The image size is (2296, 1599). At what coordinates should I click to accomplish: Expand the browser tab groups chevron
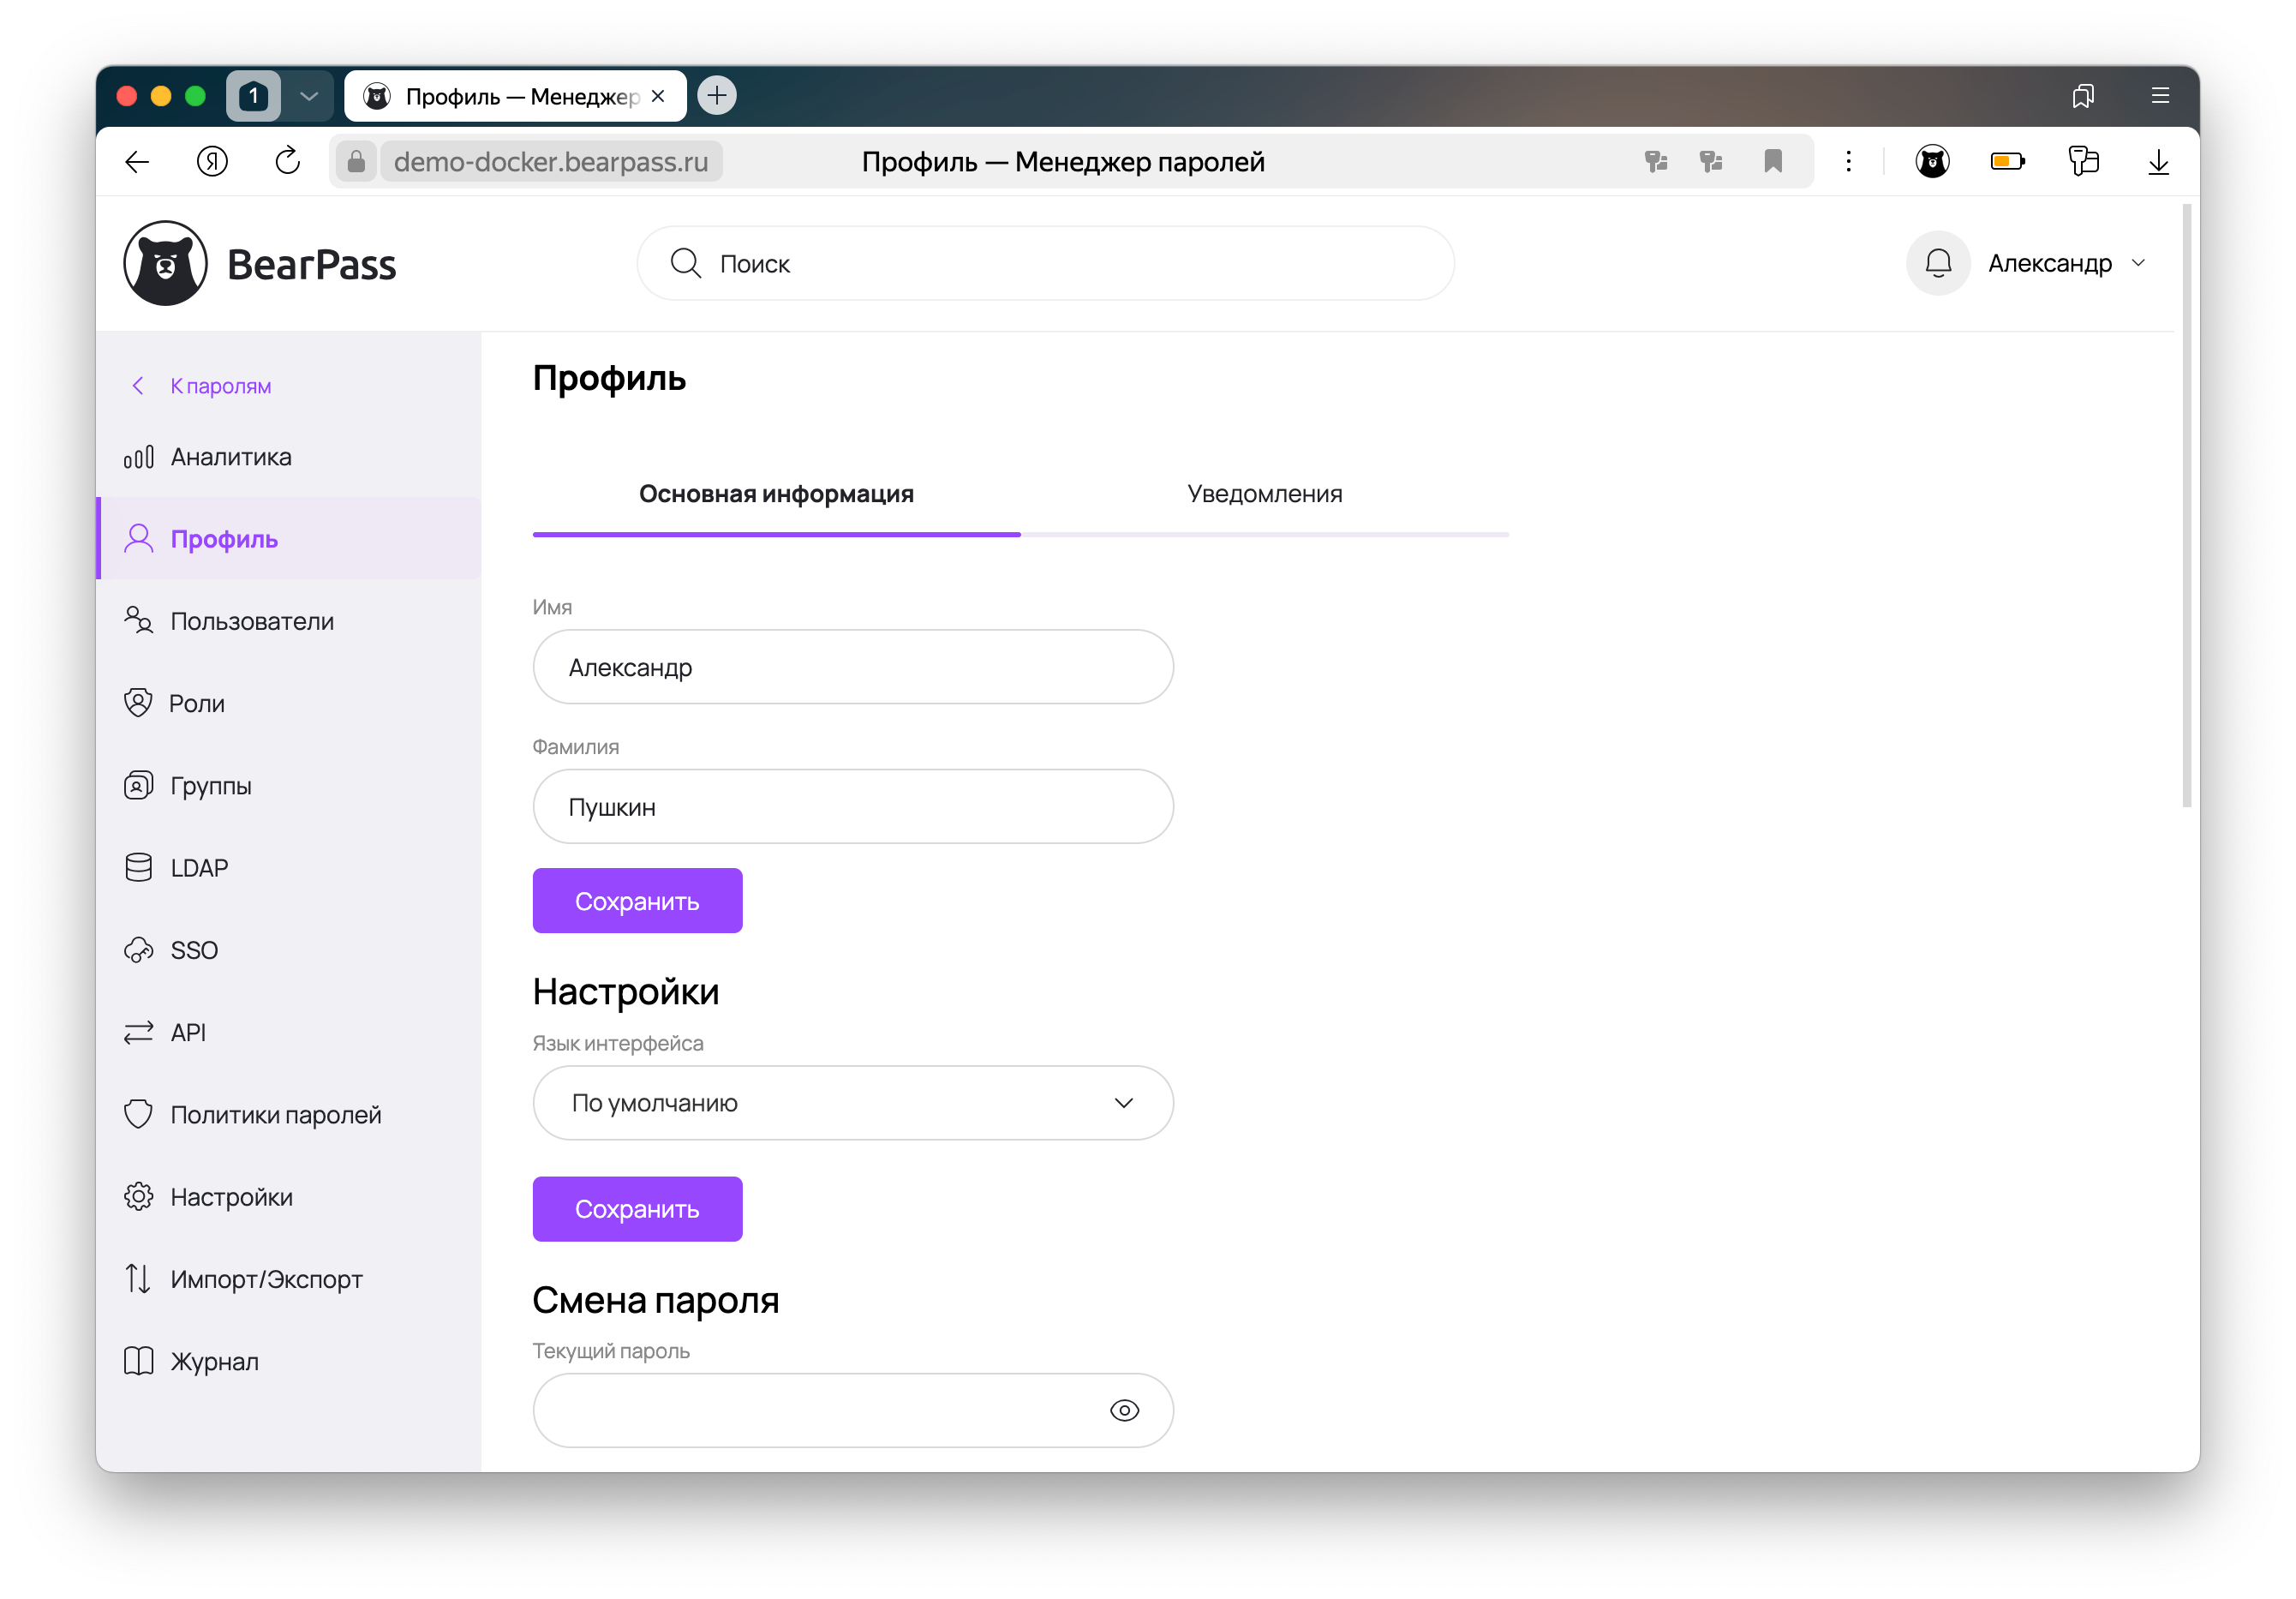click(x=308, y=96)
